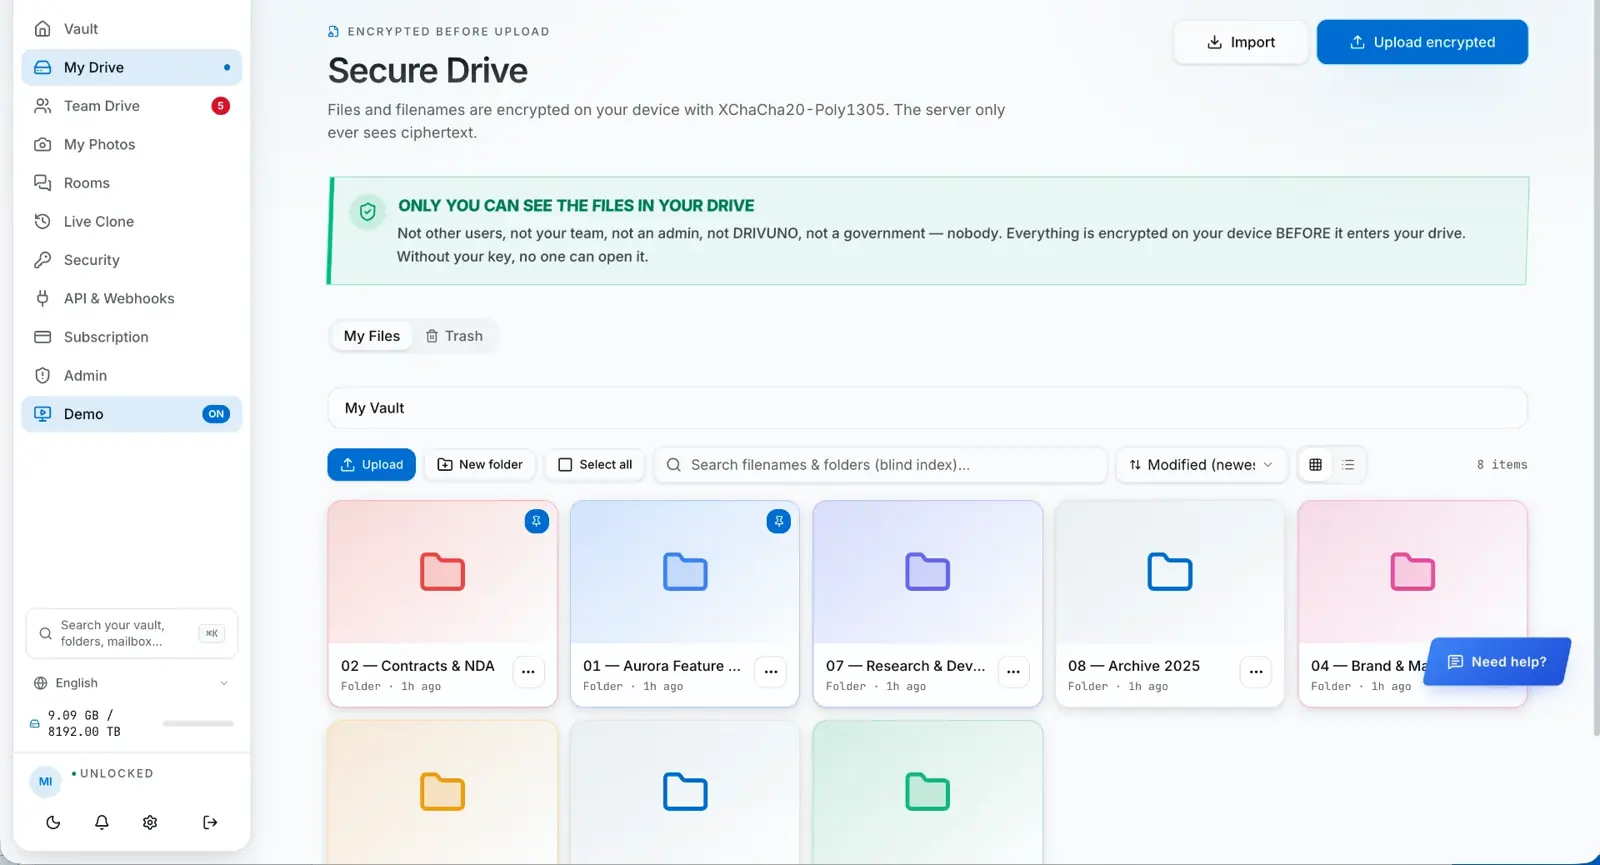Open the 02 — Contracts & NDA folder thumbnail
The height and width of the screenshot is (865, 1600).
(442, 572)
